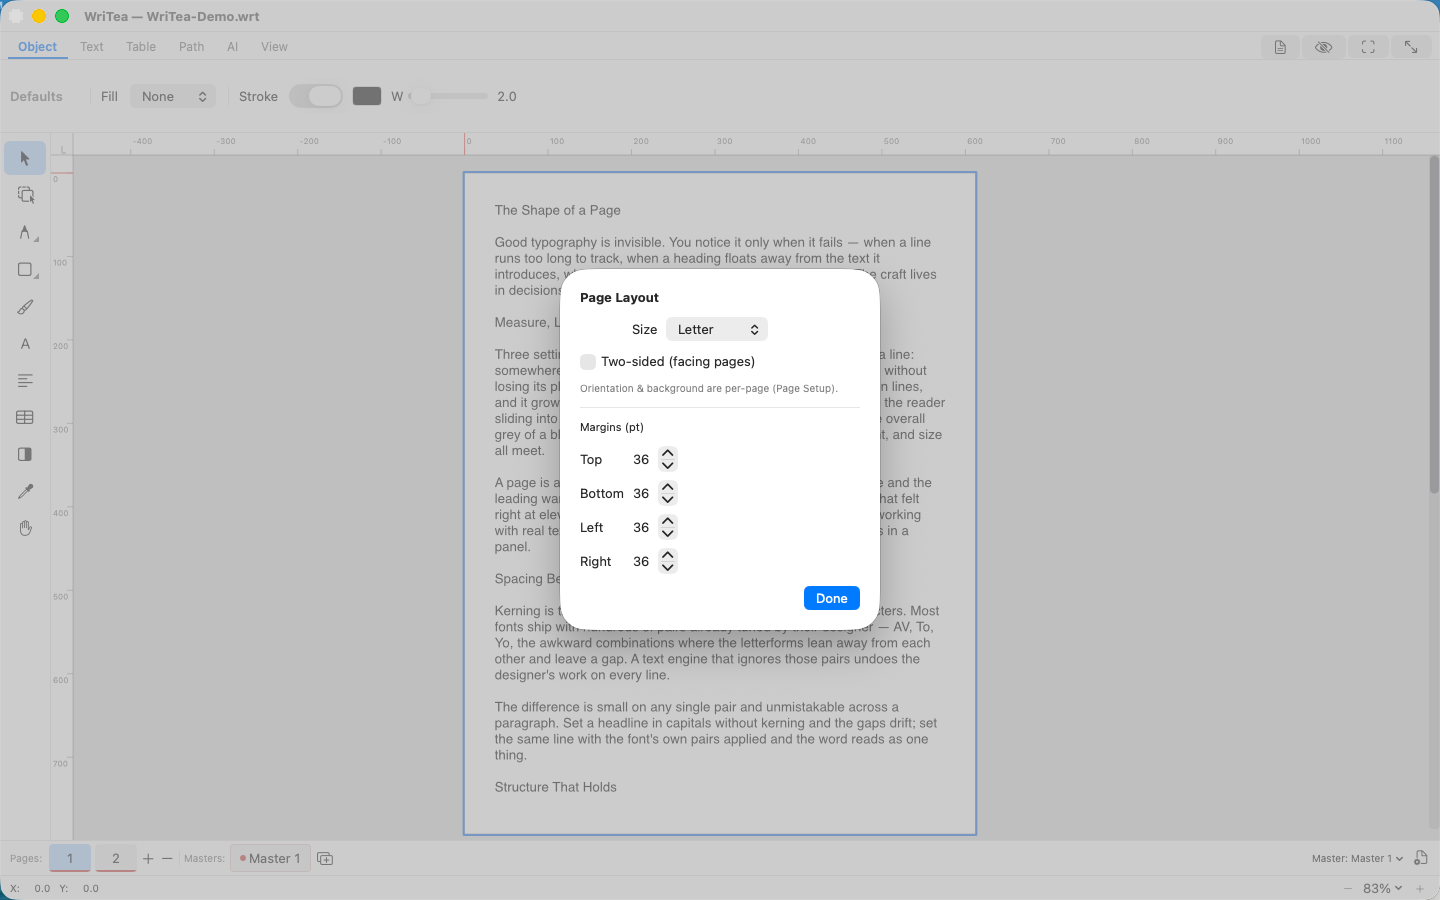
Task: Increase the Bottom margin with up arrow
Action: tap(668, 488)
